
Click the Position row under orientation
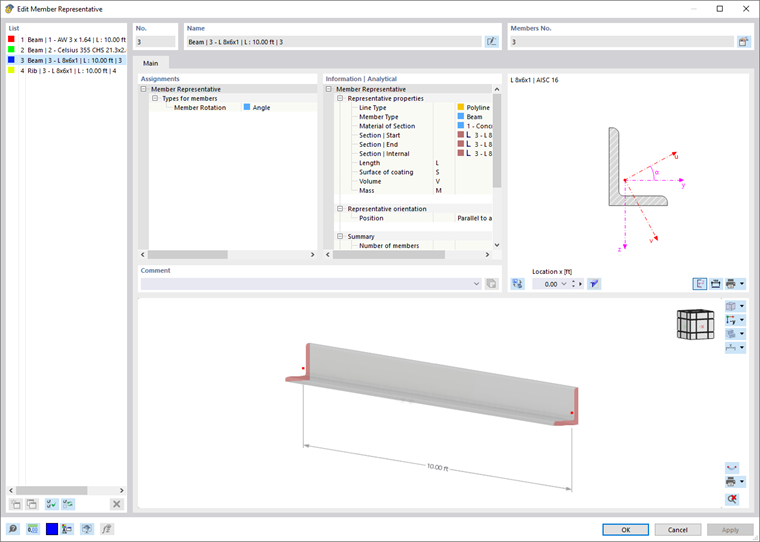tap(413, 218)
